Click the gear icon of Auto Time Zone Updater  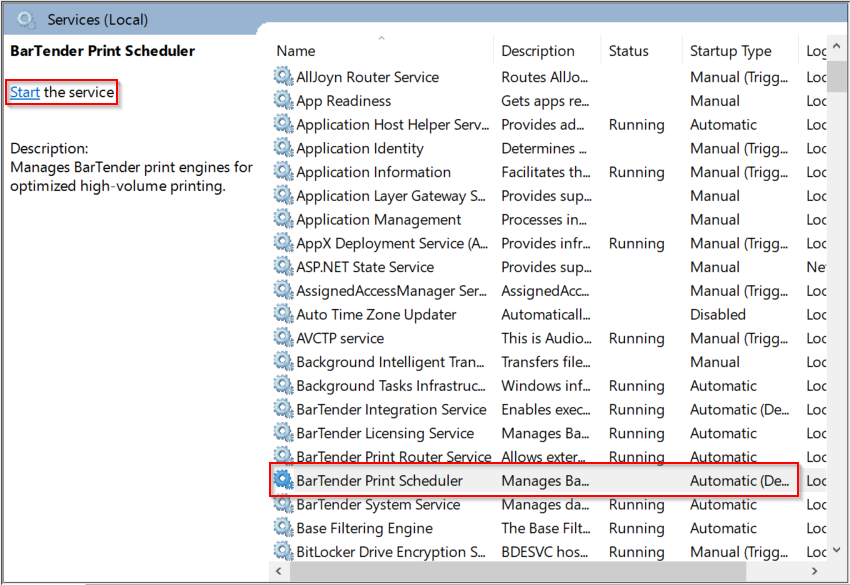click(284, 314)
